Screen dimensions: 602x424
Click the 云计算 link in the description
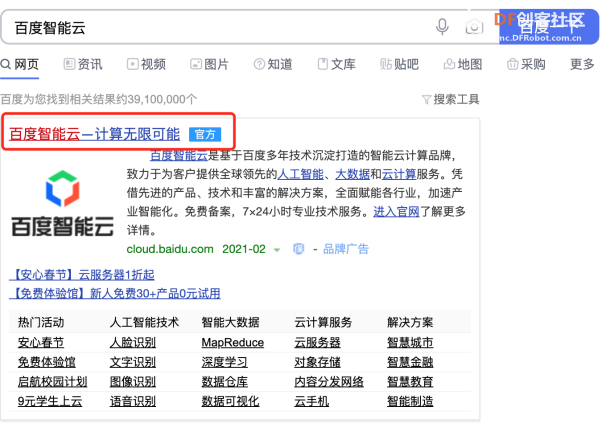pyautogui.click(x=399, y=174)
